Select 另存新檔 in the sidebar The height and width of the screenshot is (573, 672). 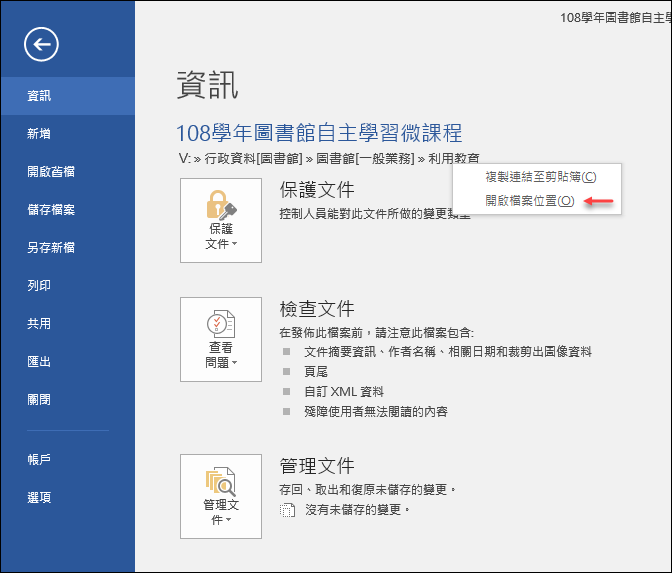(x=68, y=248)
